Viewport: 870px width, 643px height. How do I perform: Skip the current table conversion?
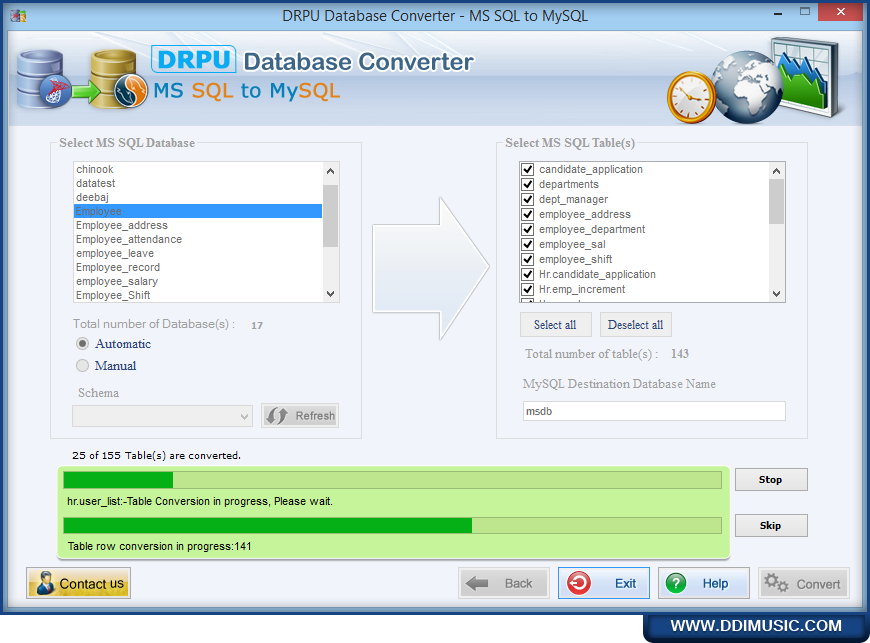point(771,525)
